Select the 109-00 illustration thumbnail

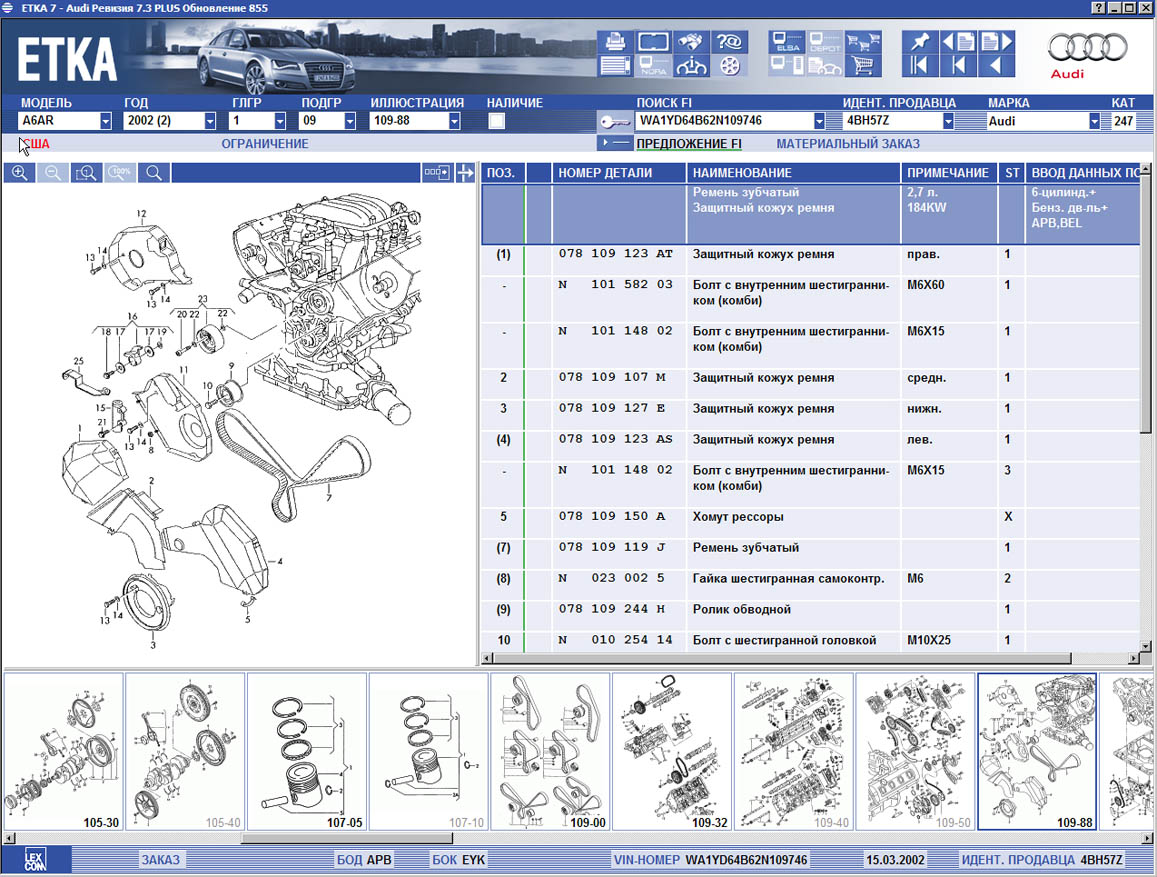coord(550,751)
